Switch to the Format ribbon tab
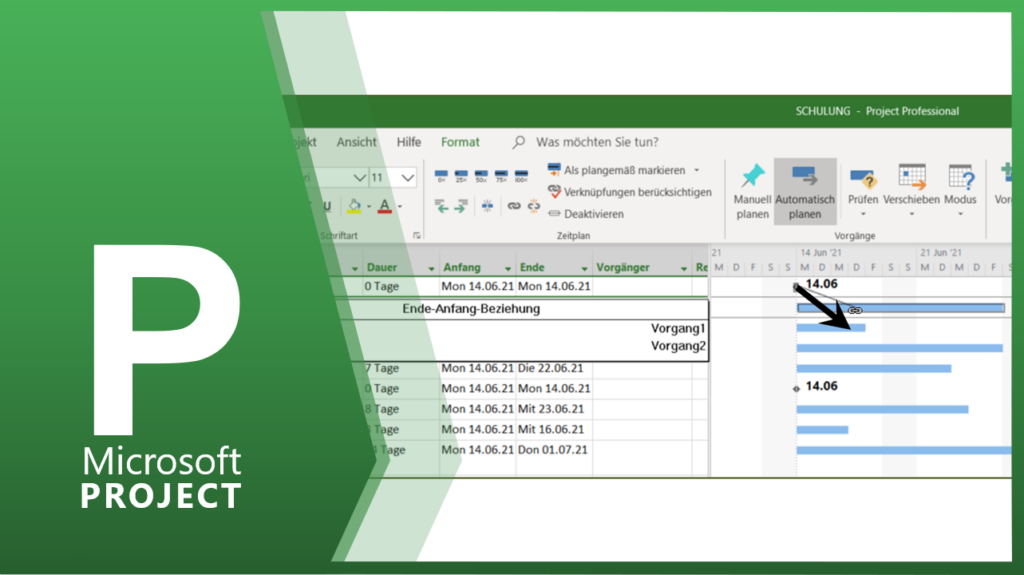This screenshot has height=575, width=1024. pos(460,142)
